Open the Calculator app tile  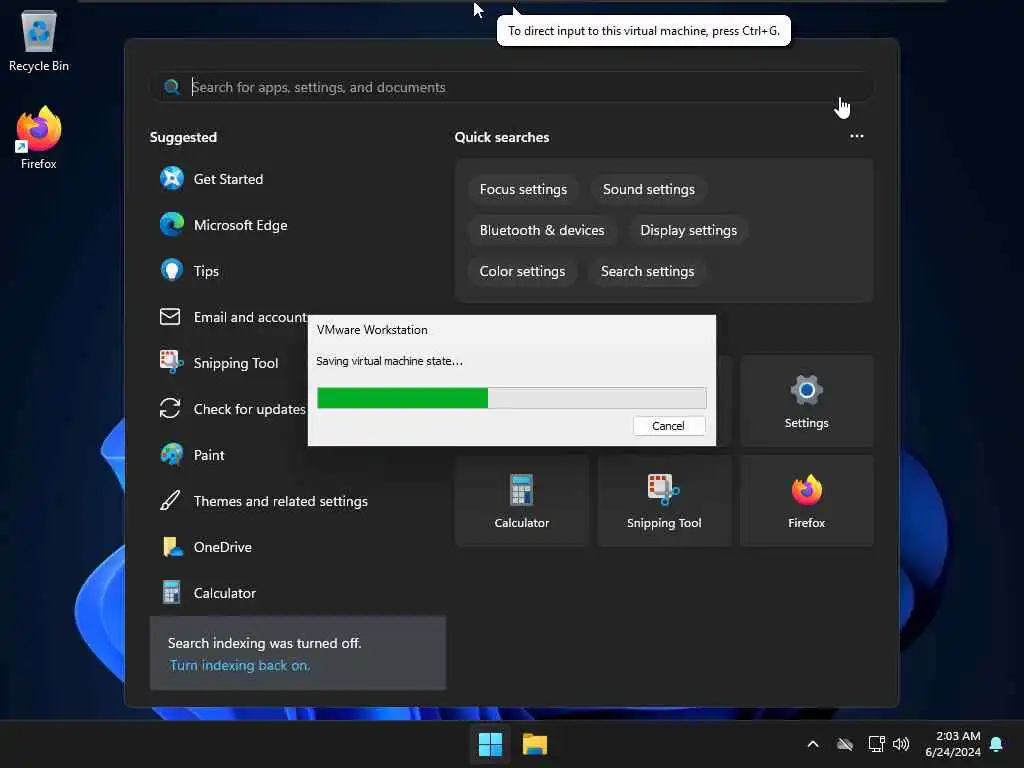pyautogui.click(x=522, y=501)
